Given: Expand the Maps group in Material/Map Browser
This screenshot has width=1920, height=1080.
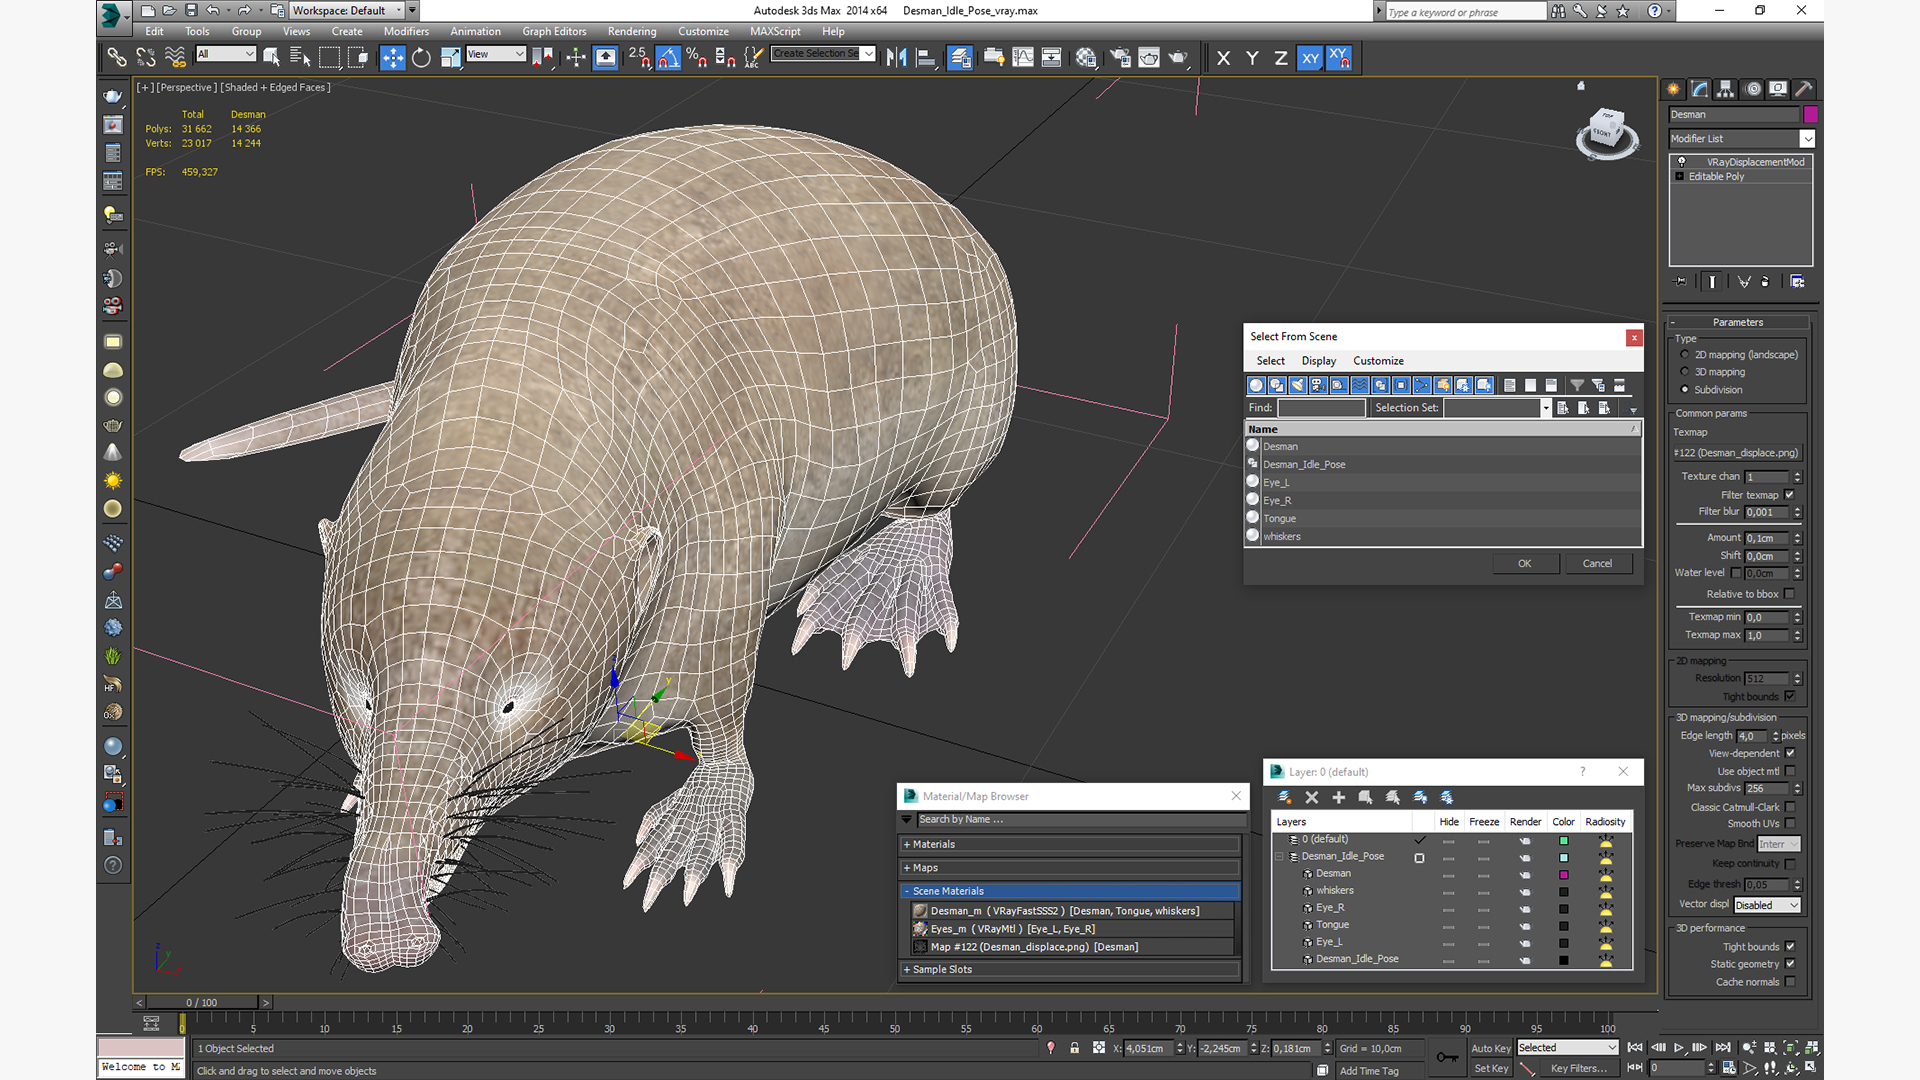Looking at the screenshot, I should [x=1070, y=868].
